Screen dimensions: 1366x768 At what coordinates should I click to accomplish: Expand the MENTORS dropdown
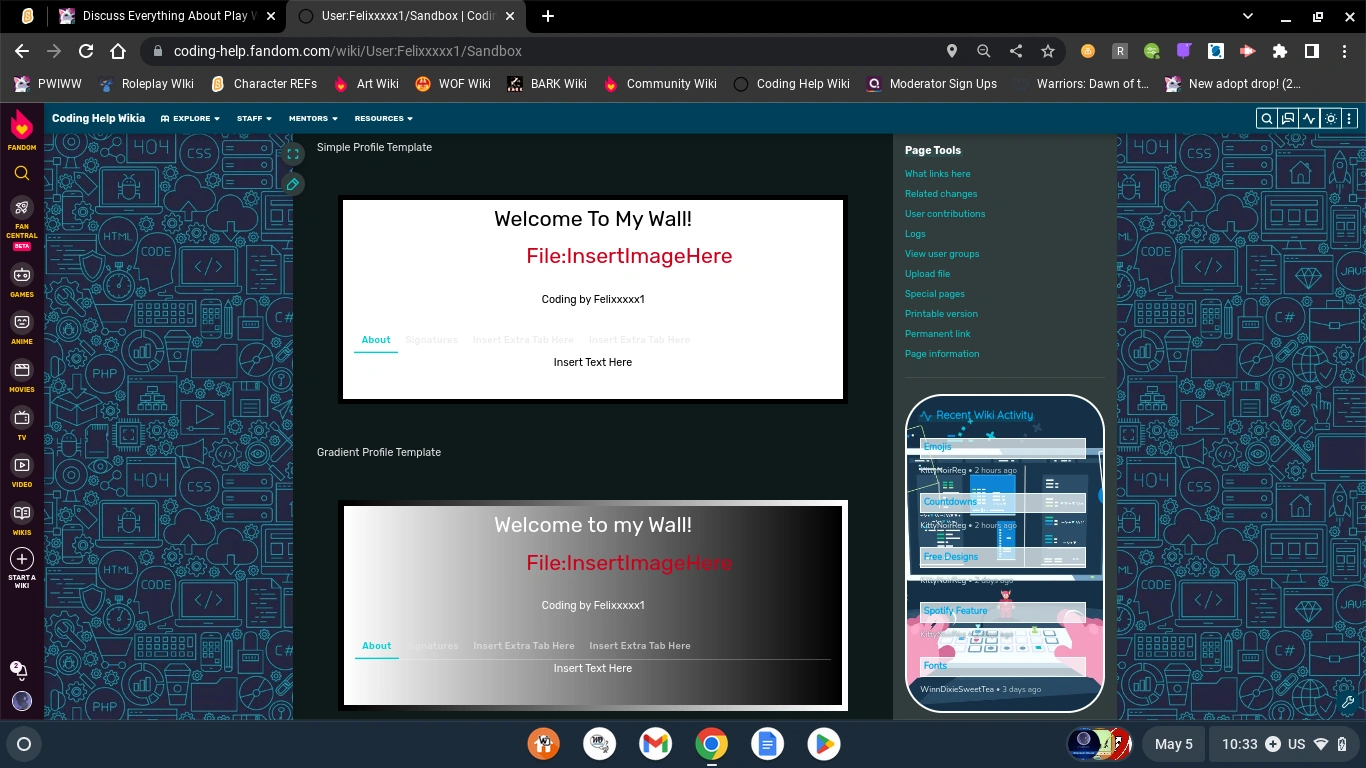click(312, 118)
